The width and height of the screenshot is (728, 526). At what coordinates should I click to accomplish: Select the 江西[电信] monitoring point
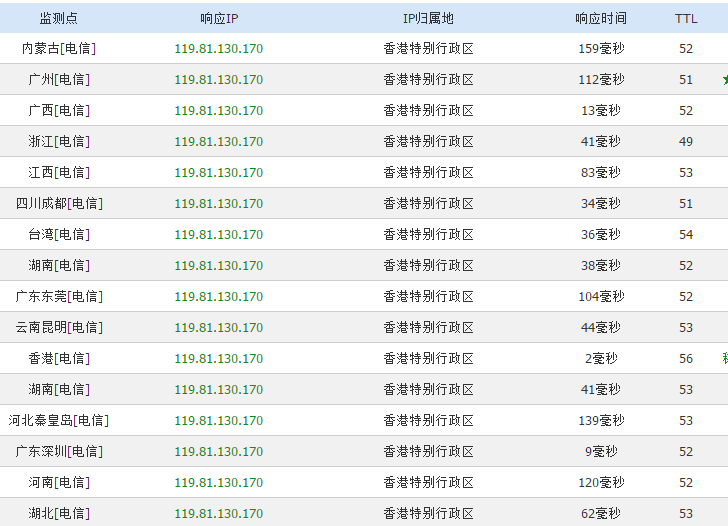[x=58, y=172]
